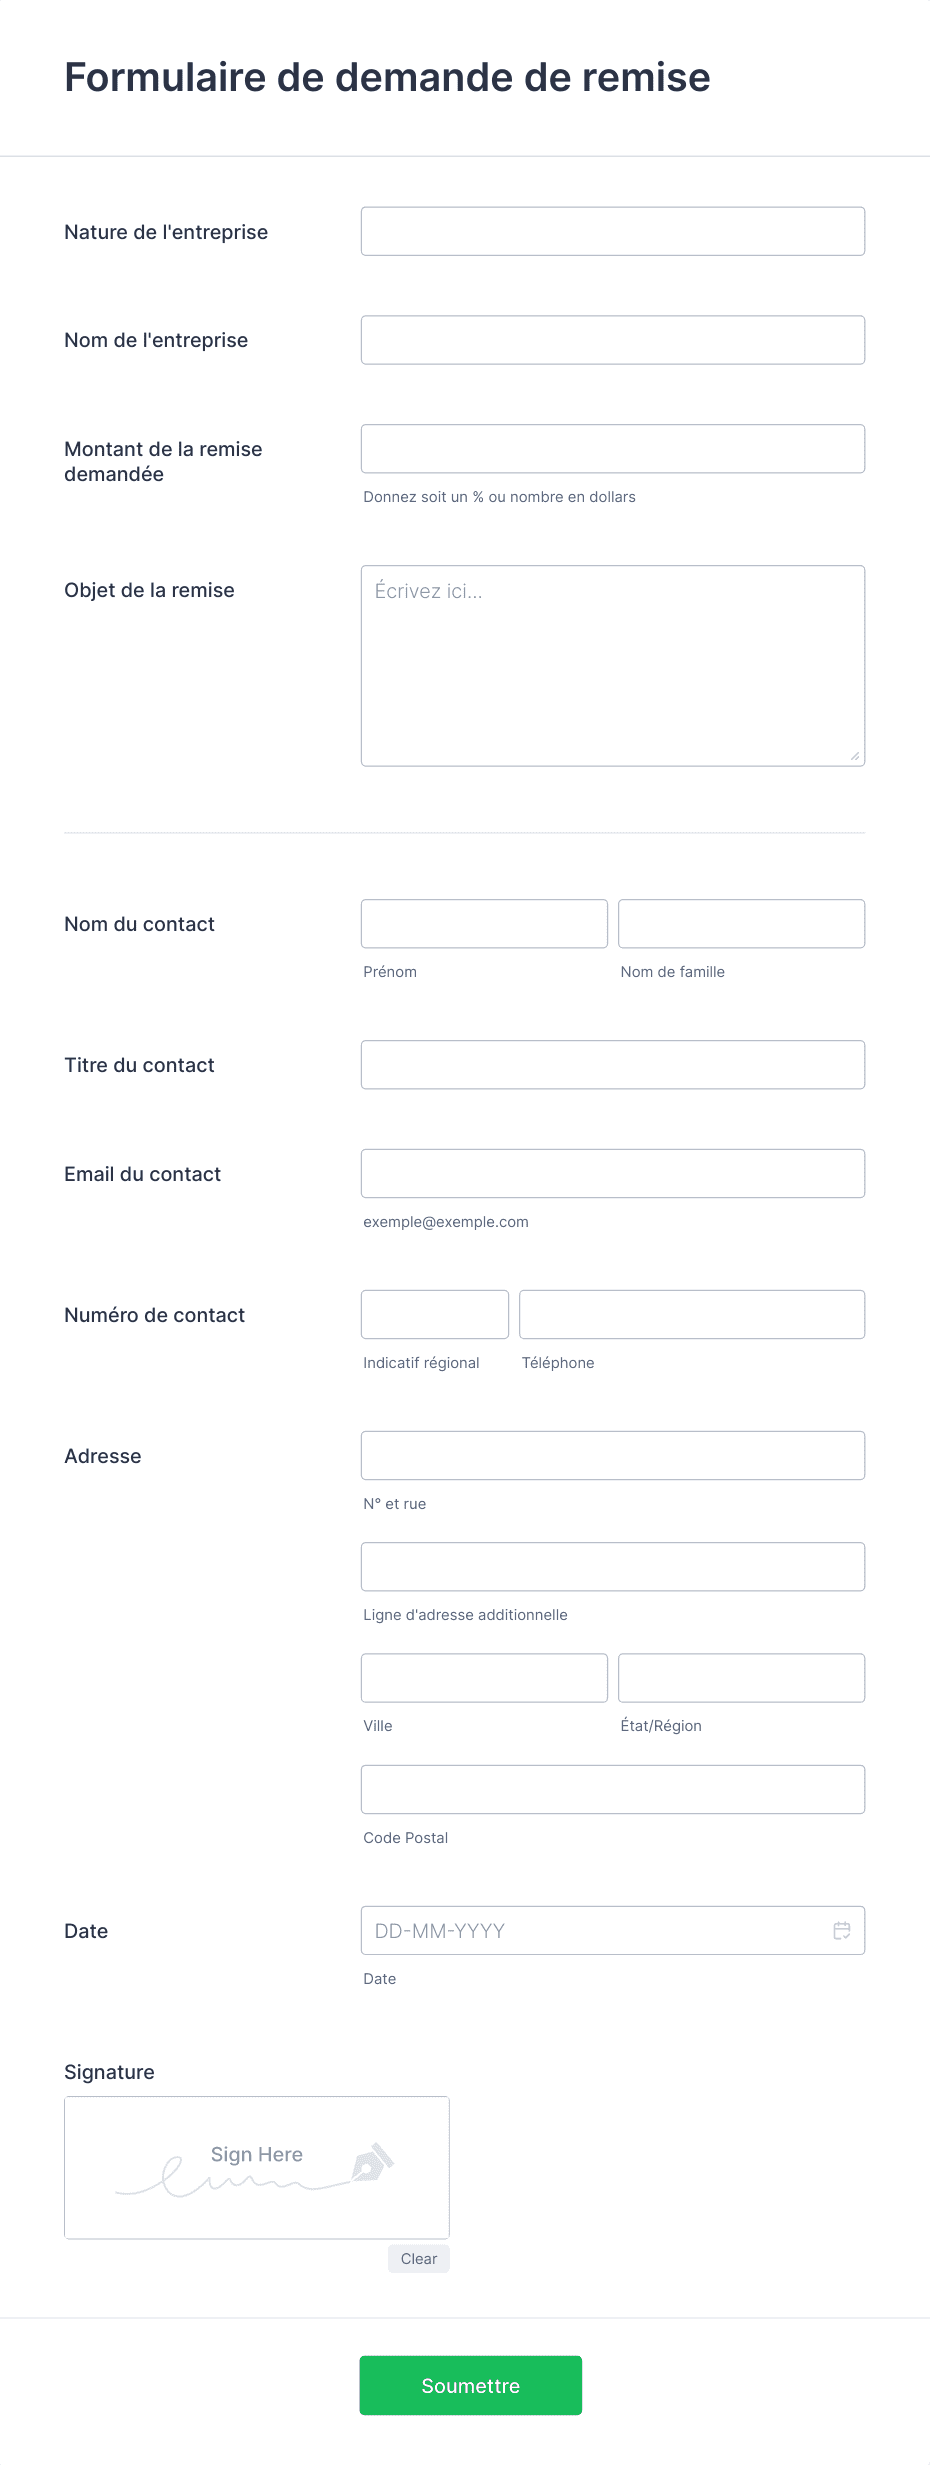930x2465 pixels.
Task: Focus the Indicatif régional box
Action: click(435, 1315)
